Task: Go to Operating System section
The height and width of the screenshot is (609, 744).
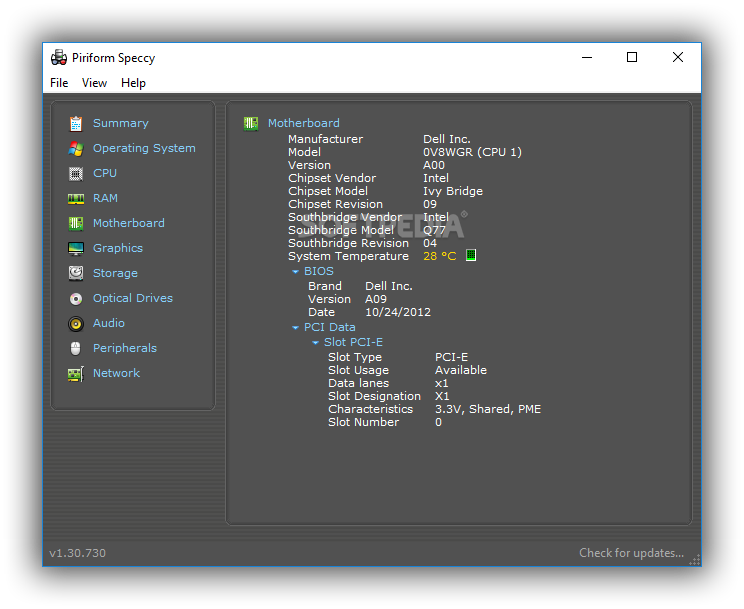Action: 144,148
